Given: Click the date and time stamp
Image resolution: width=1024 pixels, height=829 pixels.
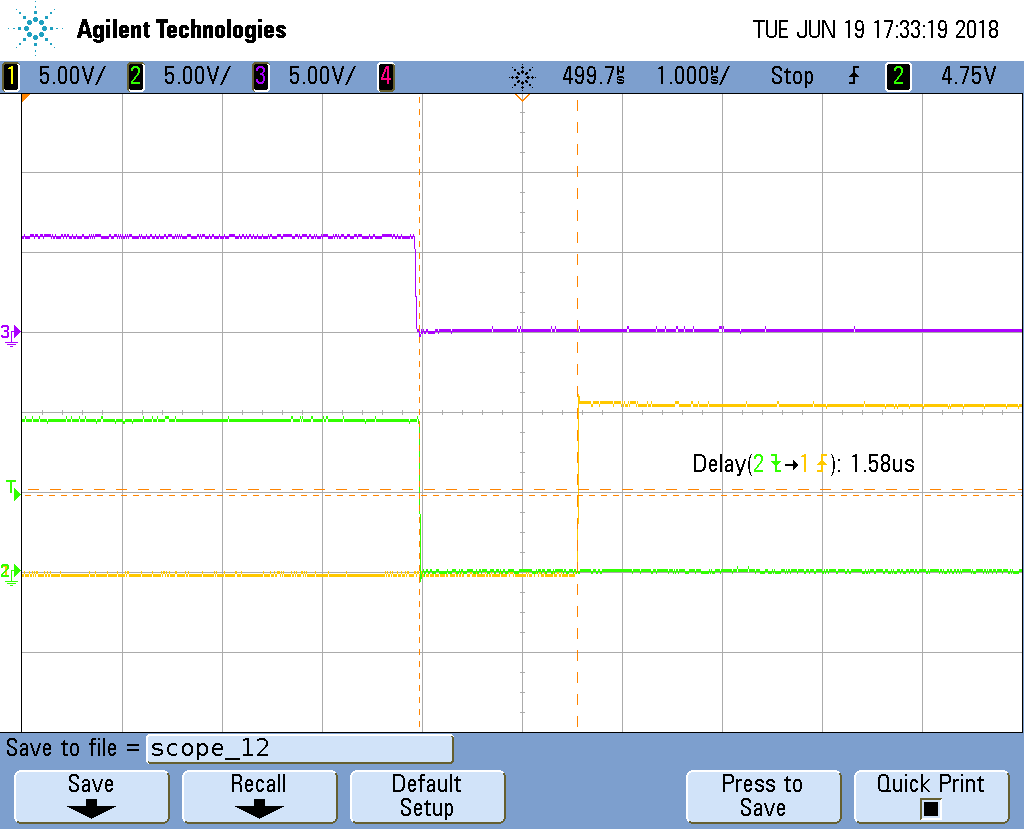Looking at the screenshot, I should (876, 29).
